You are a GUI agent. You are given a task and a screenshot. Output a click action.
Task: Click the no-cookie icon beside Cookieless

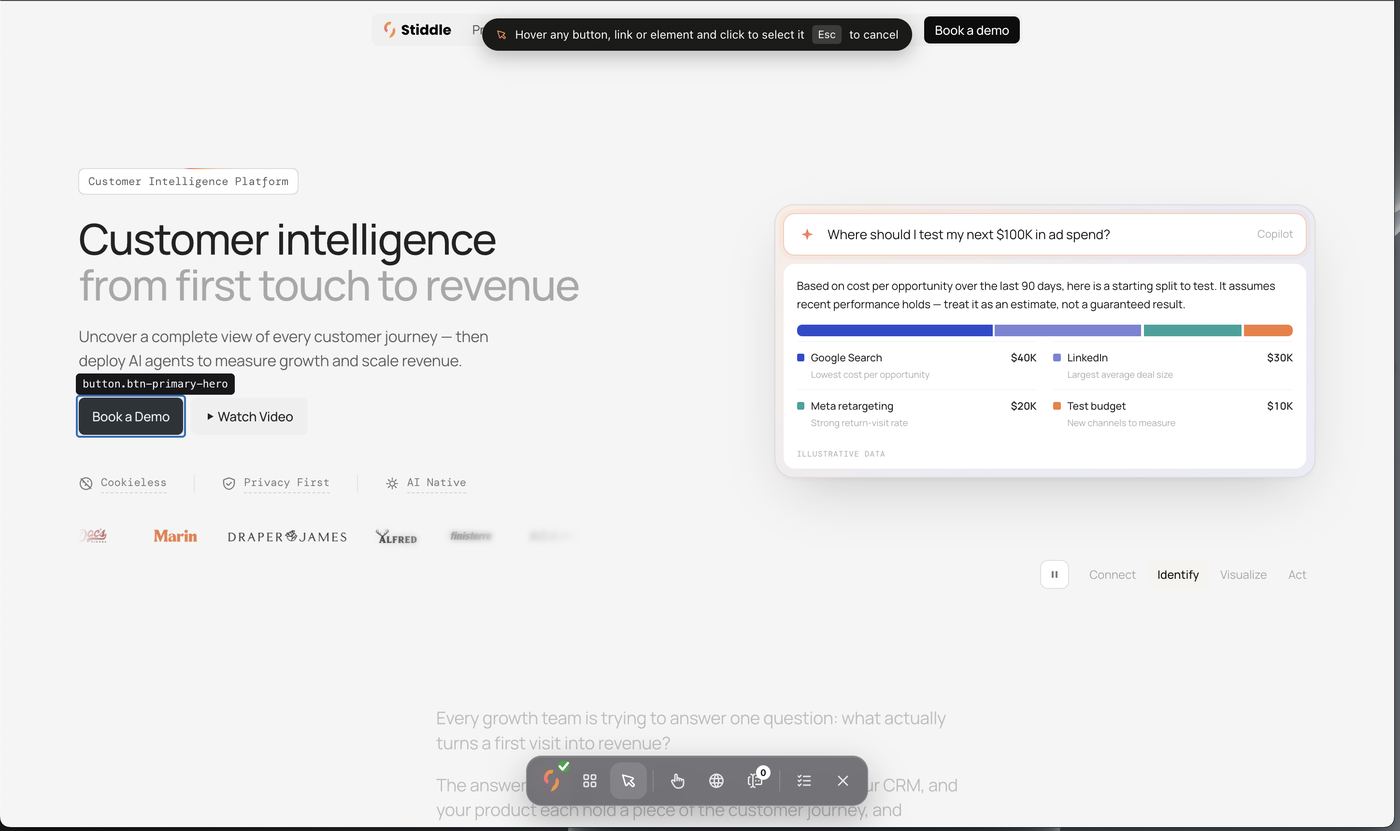86,483
